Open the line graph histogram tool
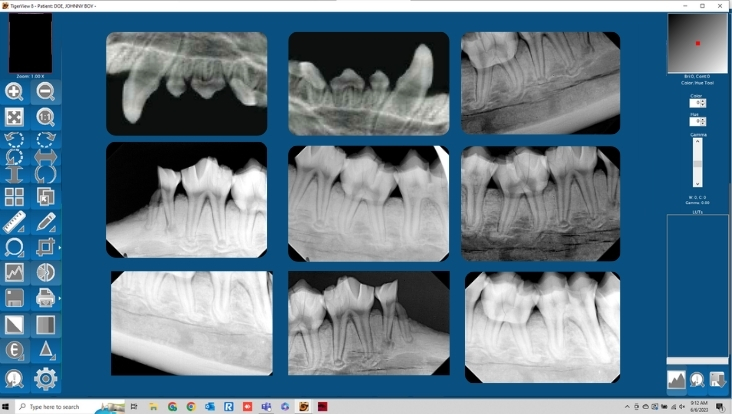Screen dimensions: 732x414 tap(14, 273)
